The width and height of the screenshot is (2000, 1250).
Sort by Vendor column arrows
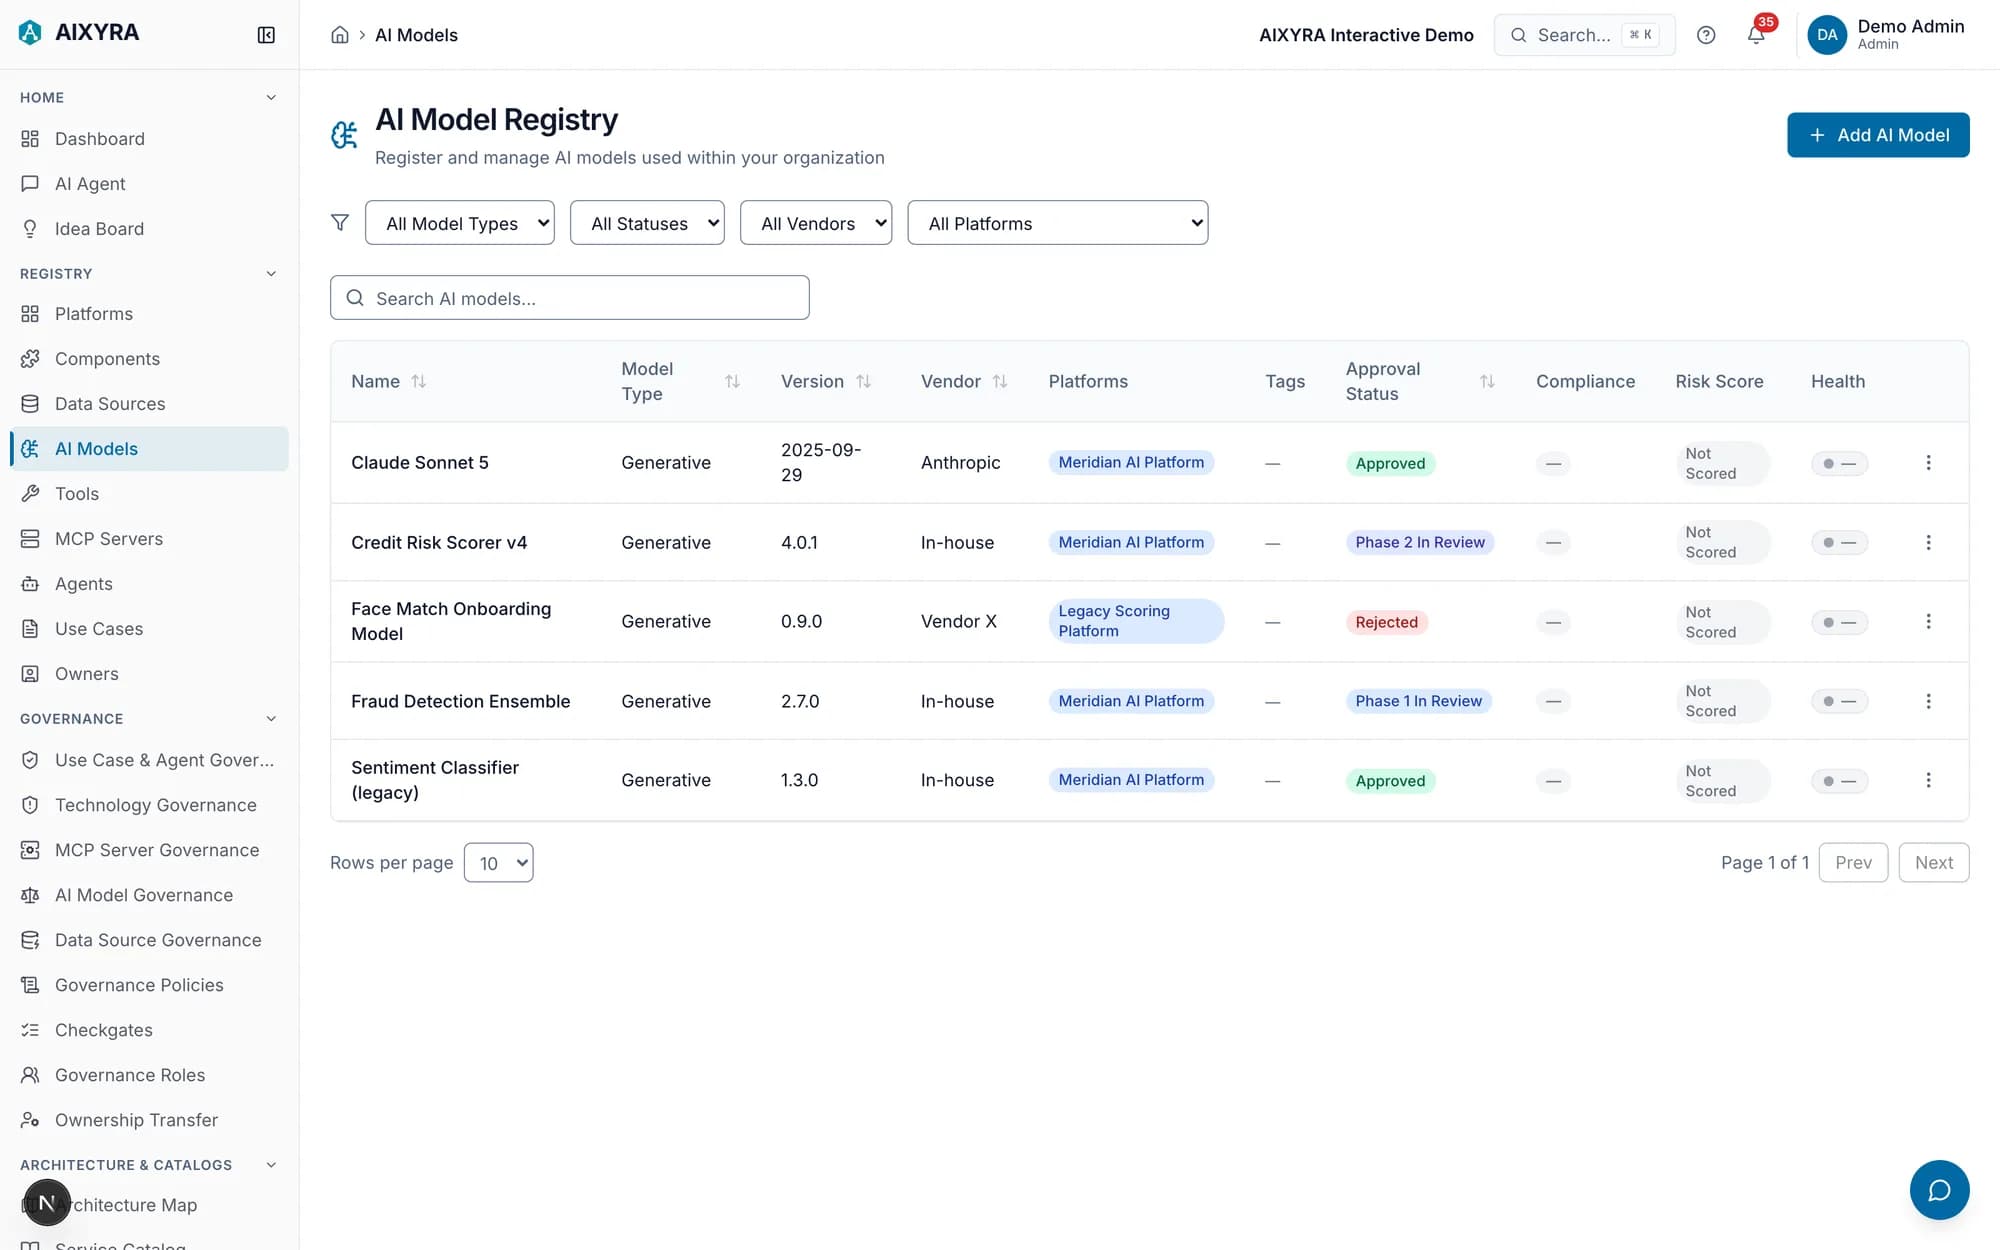(x=1000, y=381)
